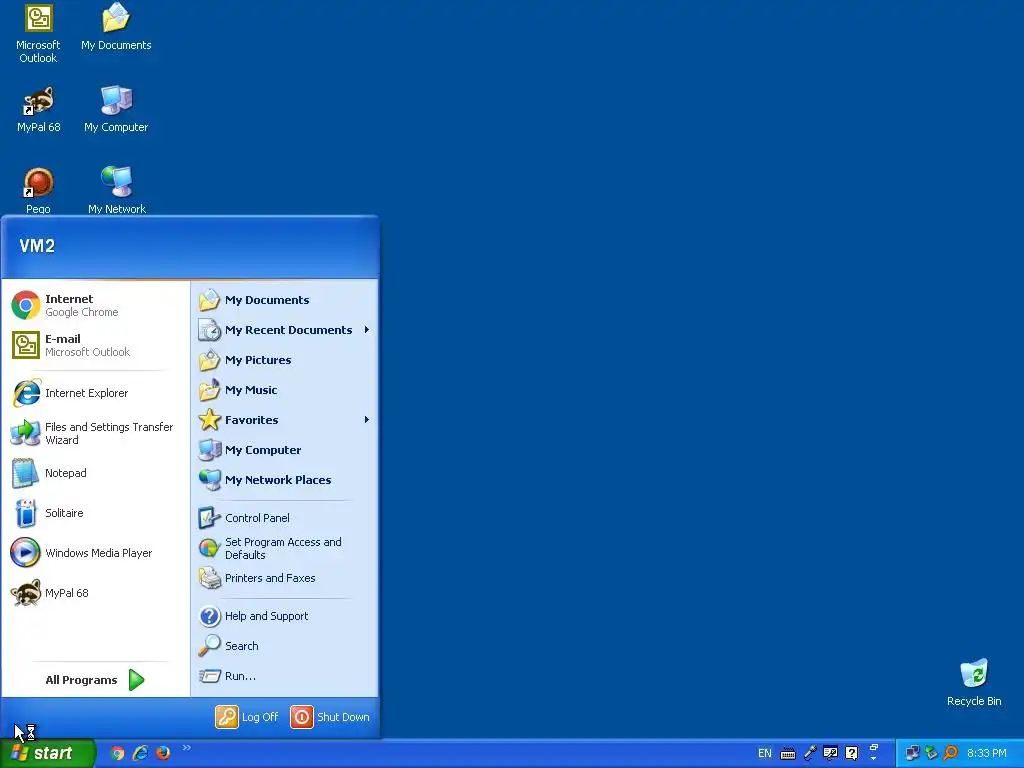Screen dimensions: 1024x768
Task: Click the Log Off button
Action: pos(247,716)
